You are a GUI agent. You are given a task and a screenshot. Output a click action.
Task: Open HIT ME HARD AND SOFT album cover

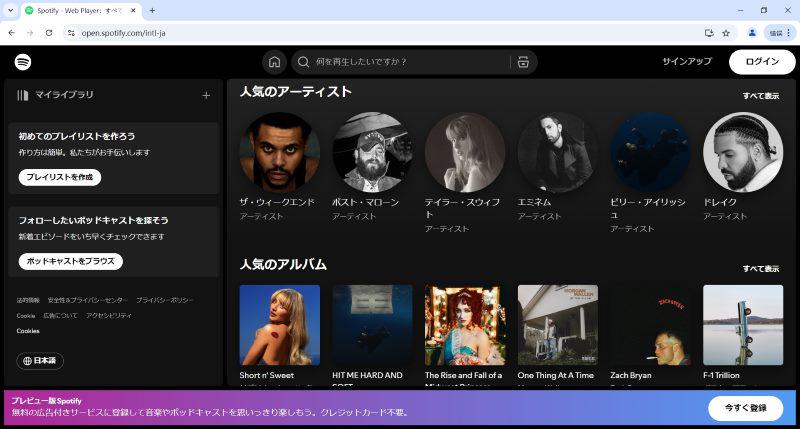[x=372, y=325]
